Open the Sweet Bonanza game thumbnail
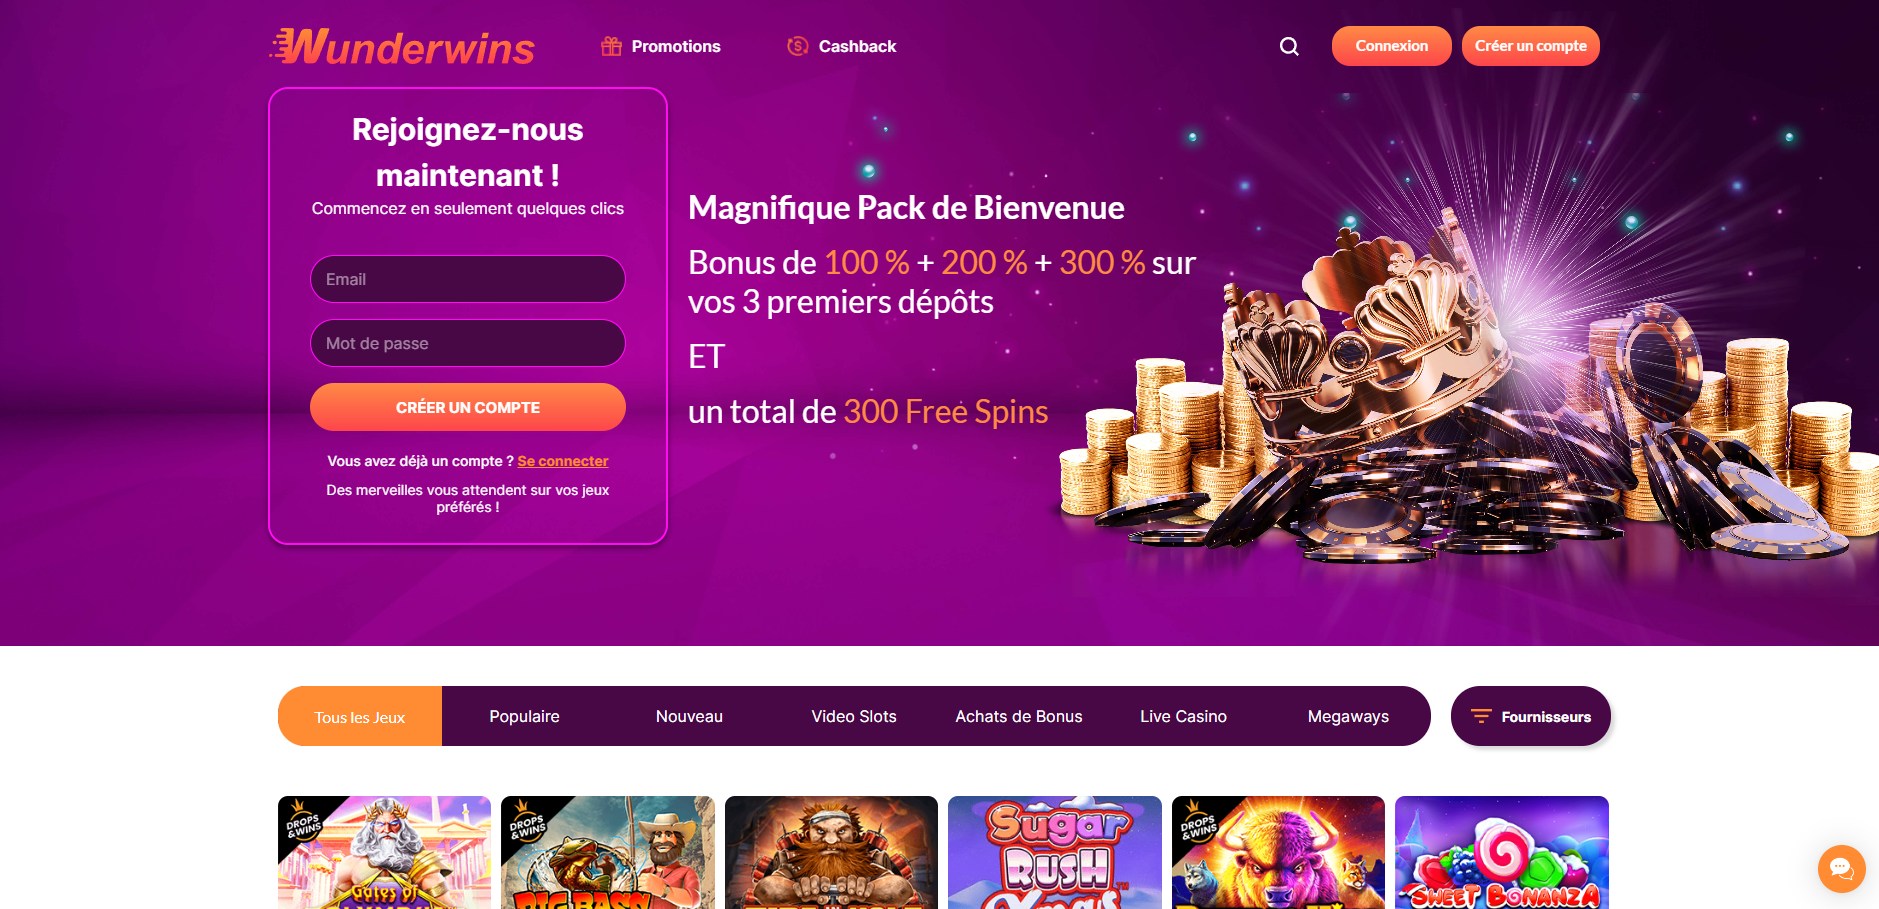Screen dimensions: 1879x909 (1501, 852)
